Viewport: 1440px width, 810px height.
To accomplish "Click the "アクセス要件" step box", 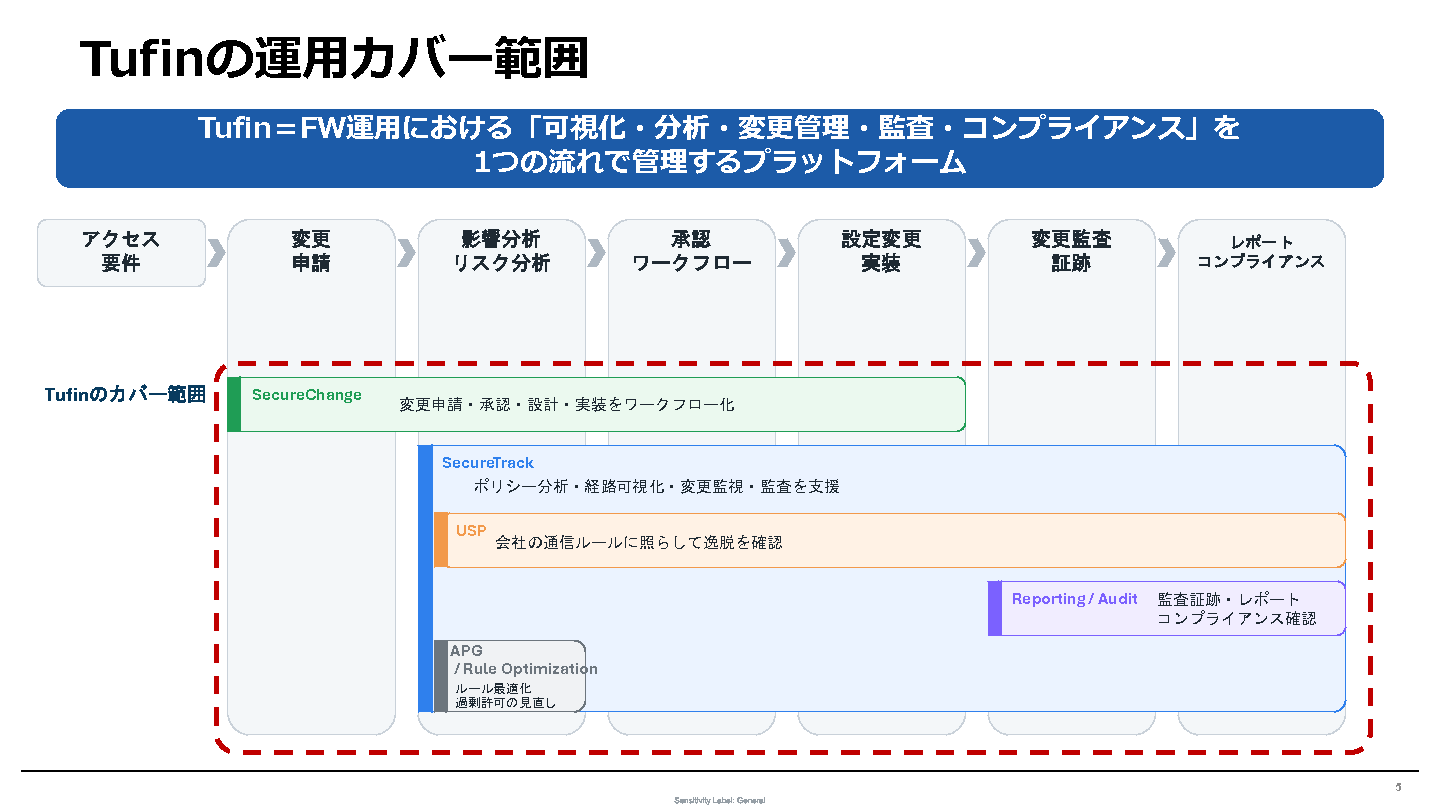I will pos(121,253).
